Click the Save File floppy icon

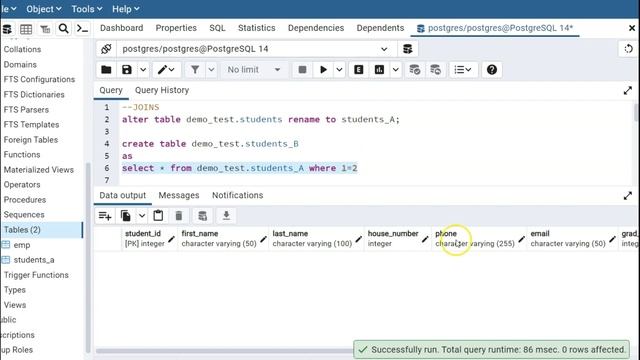tap(127, 70)
